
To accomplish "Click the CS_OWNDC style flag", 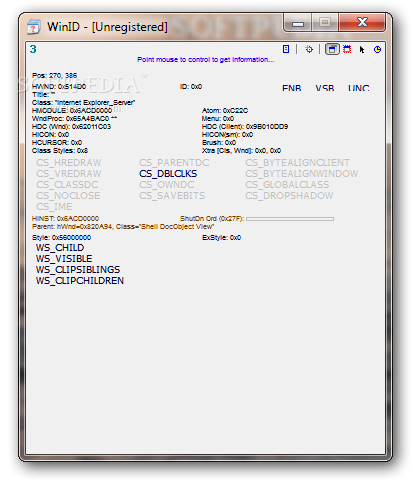I will click(167, 185).
